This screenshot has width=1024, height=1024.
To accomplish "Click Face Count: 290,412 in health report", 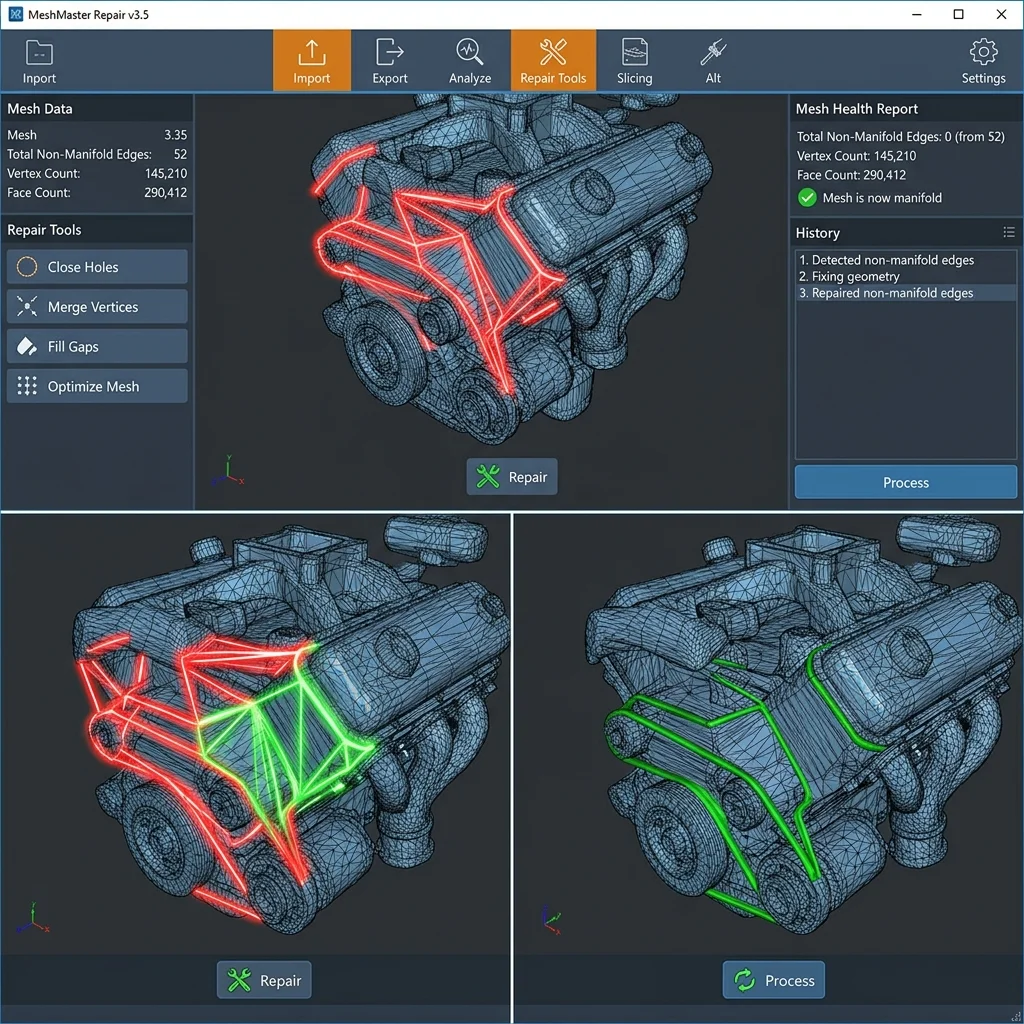I will pos(851,175).
